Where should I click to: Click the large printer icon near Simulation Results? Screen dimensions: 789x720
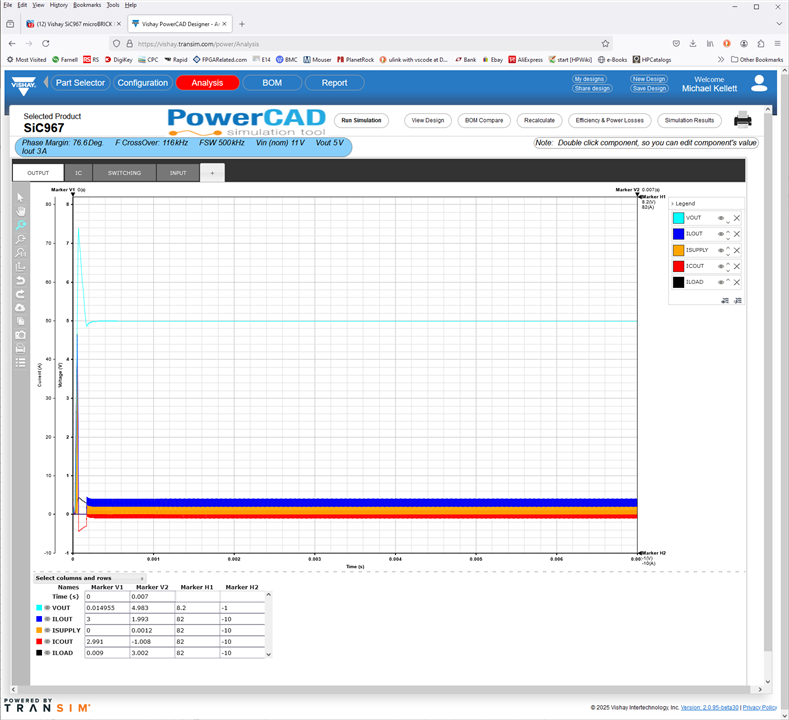click(x=743, y=120)
